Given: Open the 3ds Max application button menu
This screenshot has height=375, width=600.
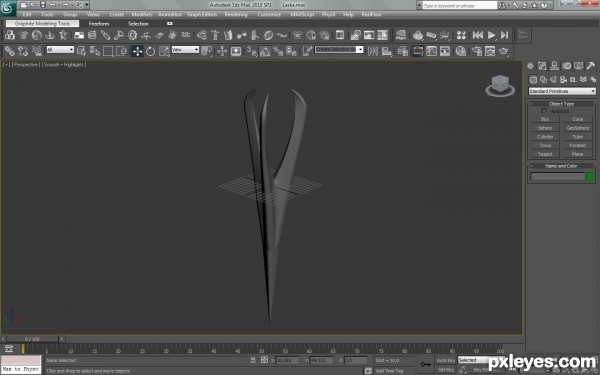Looking at the screenshot, I should tap(8, 8).
